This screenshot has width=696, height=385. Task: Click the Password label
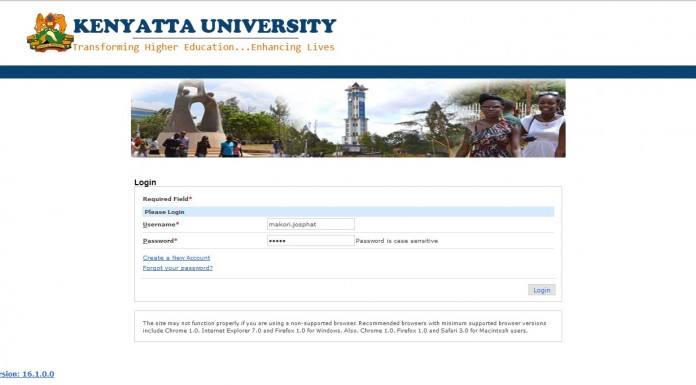(x=160, y=241)
